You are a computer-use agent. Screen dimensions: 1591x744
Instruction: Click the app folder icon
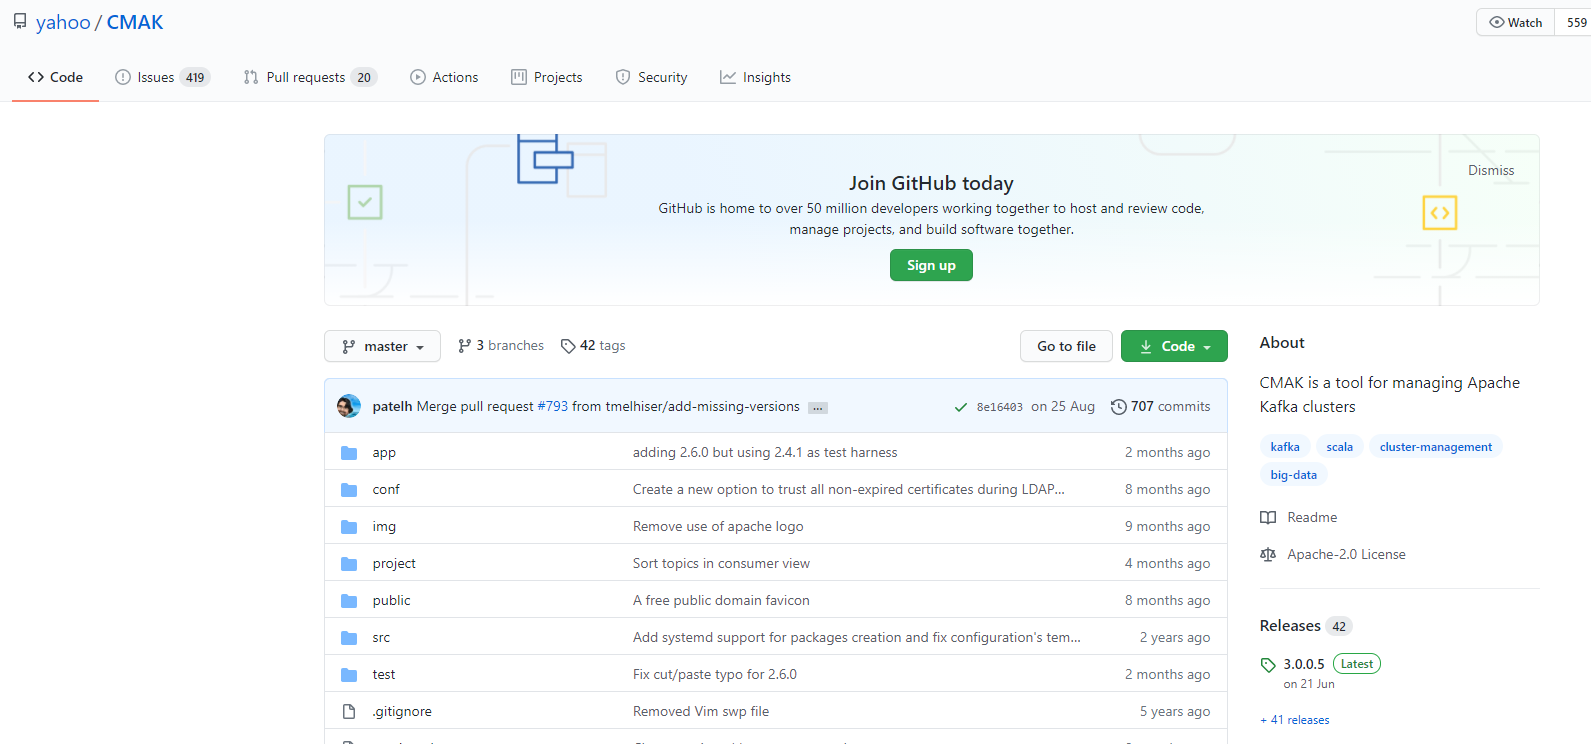point(349,453)
